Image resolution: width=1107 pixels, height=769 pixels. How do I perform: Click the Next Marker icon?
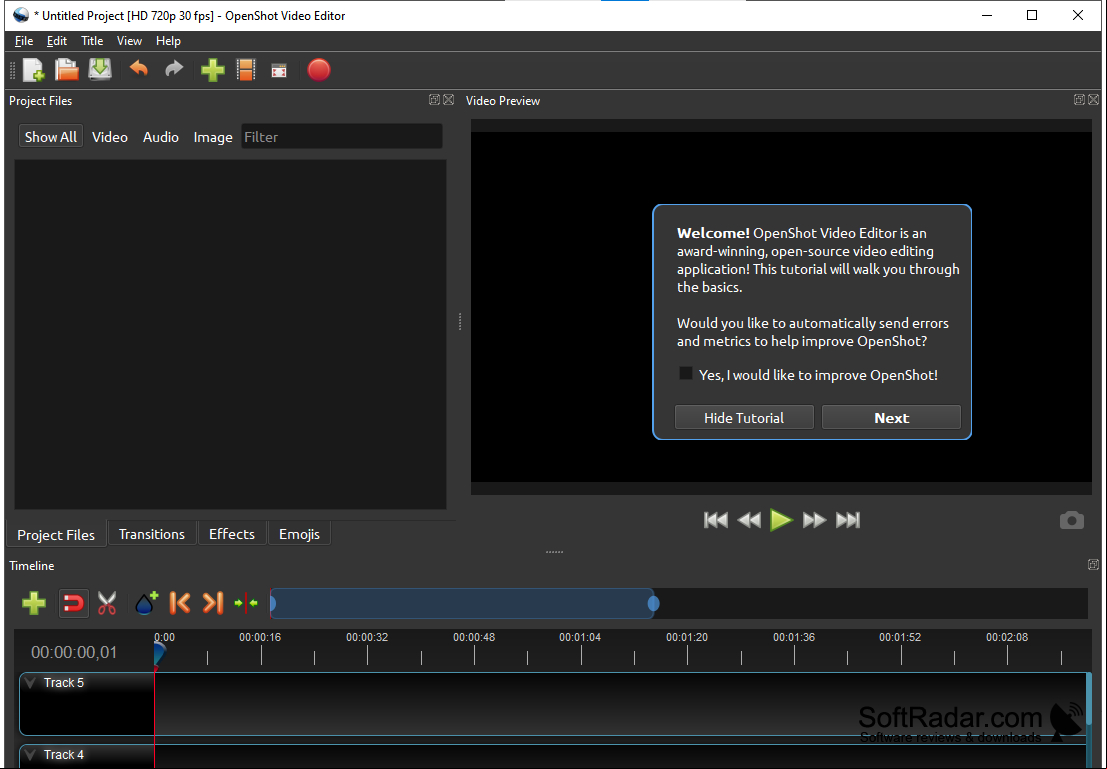point(213,603)
